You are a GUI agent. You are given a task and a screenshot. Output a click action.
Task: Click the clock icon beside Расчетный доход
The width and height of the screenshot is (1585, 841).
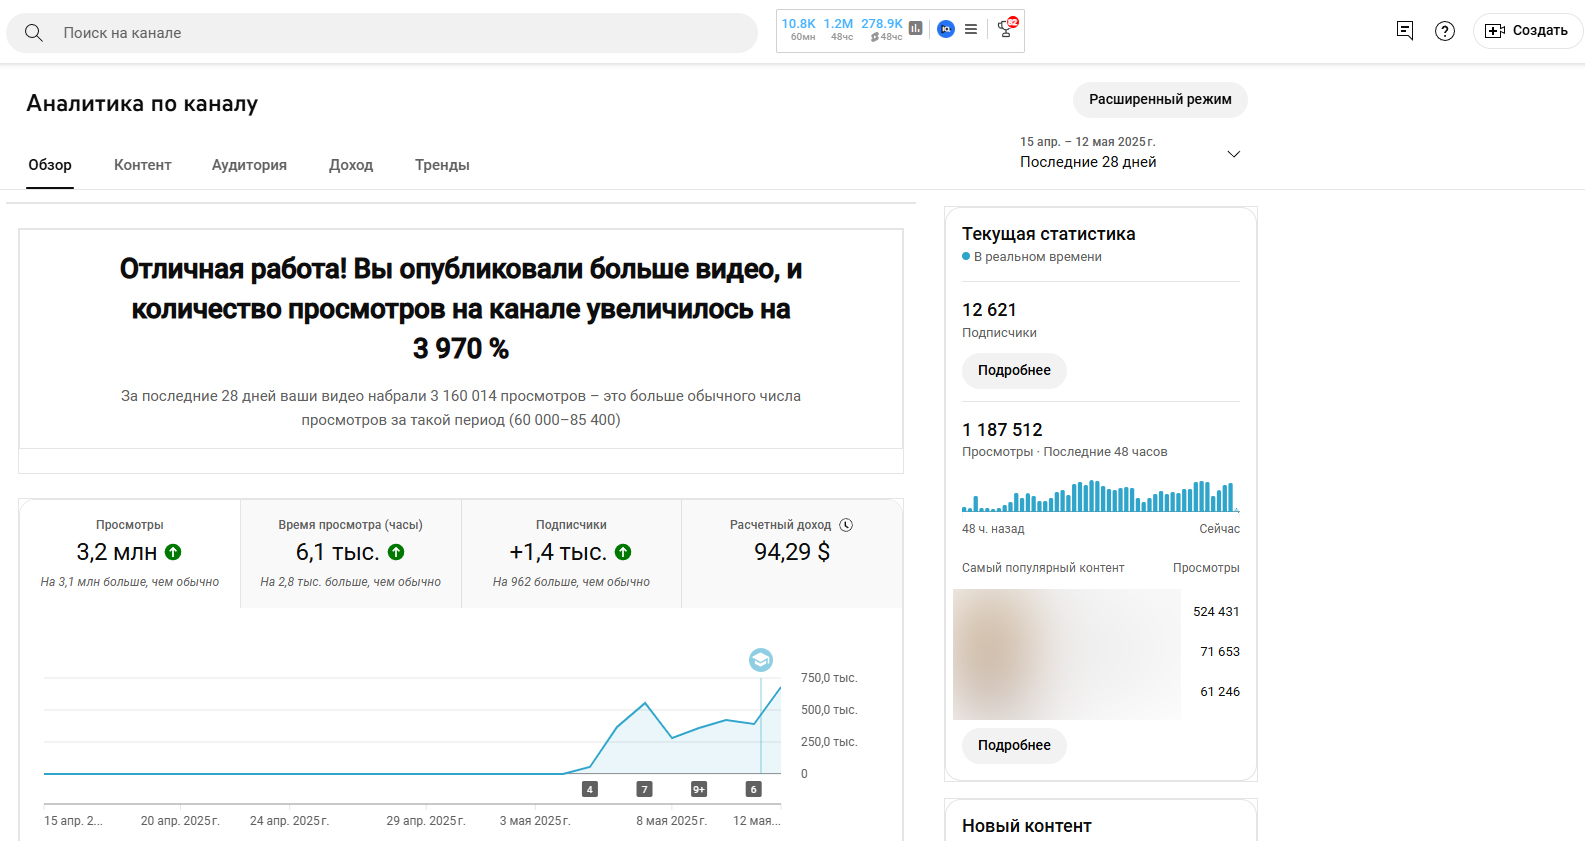coord(846,525)
